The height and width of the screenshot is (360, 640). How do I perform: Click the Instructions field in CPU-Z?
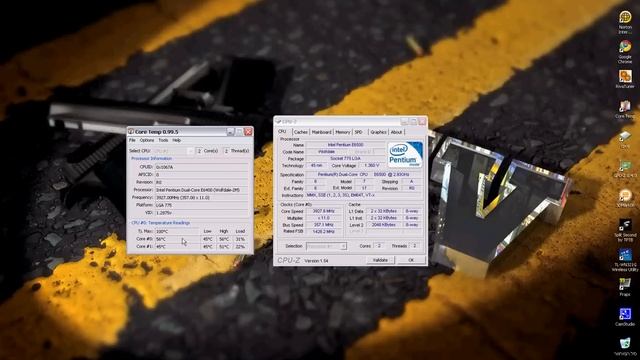pos(364,195)
